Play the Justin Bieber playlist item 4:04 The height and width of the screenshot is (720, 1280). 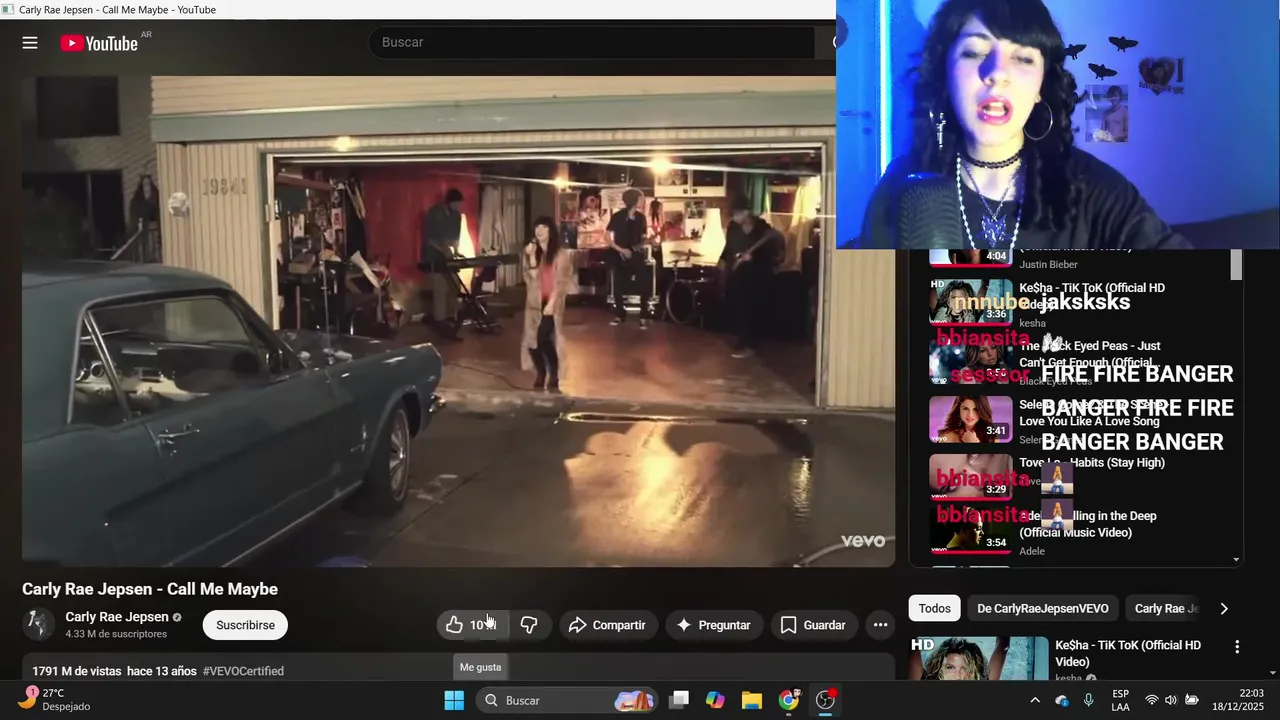point(971,257)
